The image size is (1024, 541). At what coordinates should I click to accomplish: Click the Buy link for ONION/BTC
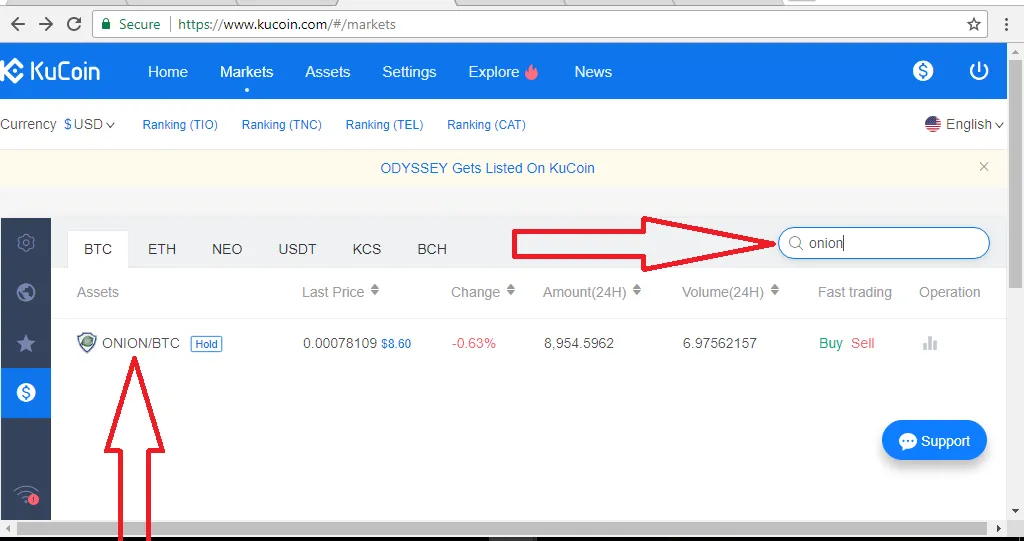(x=831, y=344)
